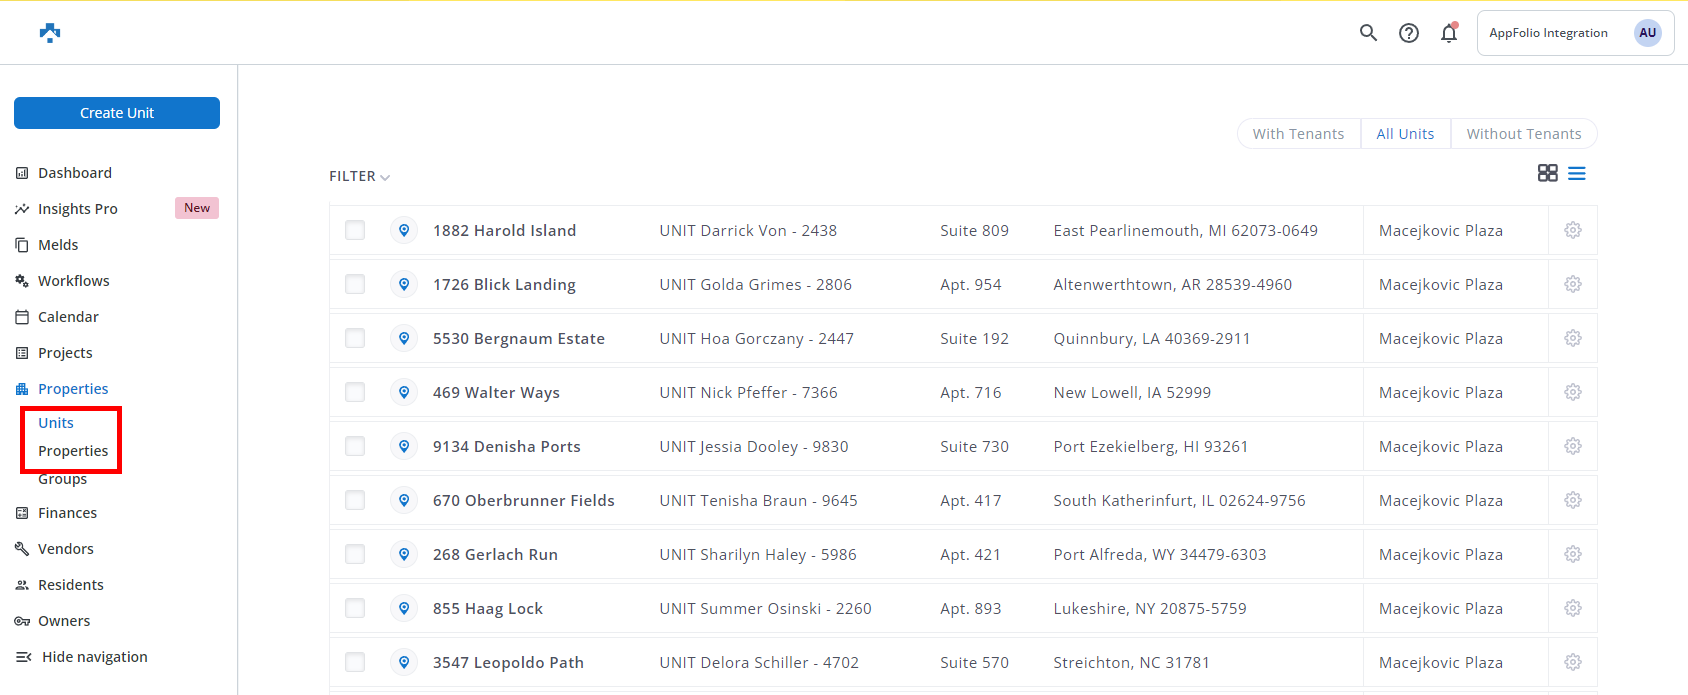Open Projects in sidebar

pos(54,353)
